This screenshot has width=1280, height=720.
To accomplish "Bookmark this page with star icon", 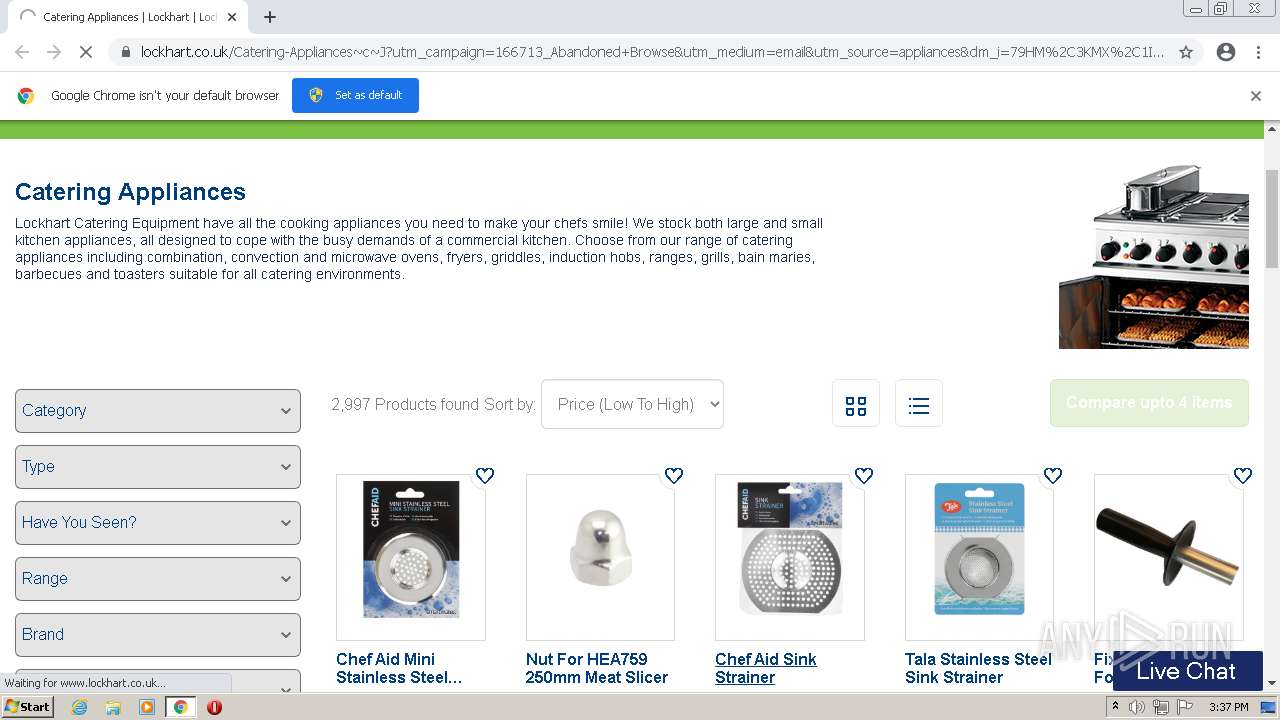I will (x=1186, y=52).
